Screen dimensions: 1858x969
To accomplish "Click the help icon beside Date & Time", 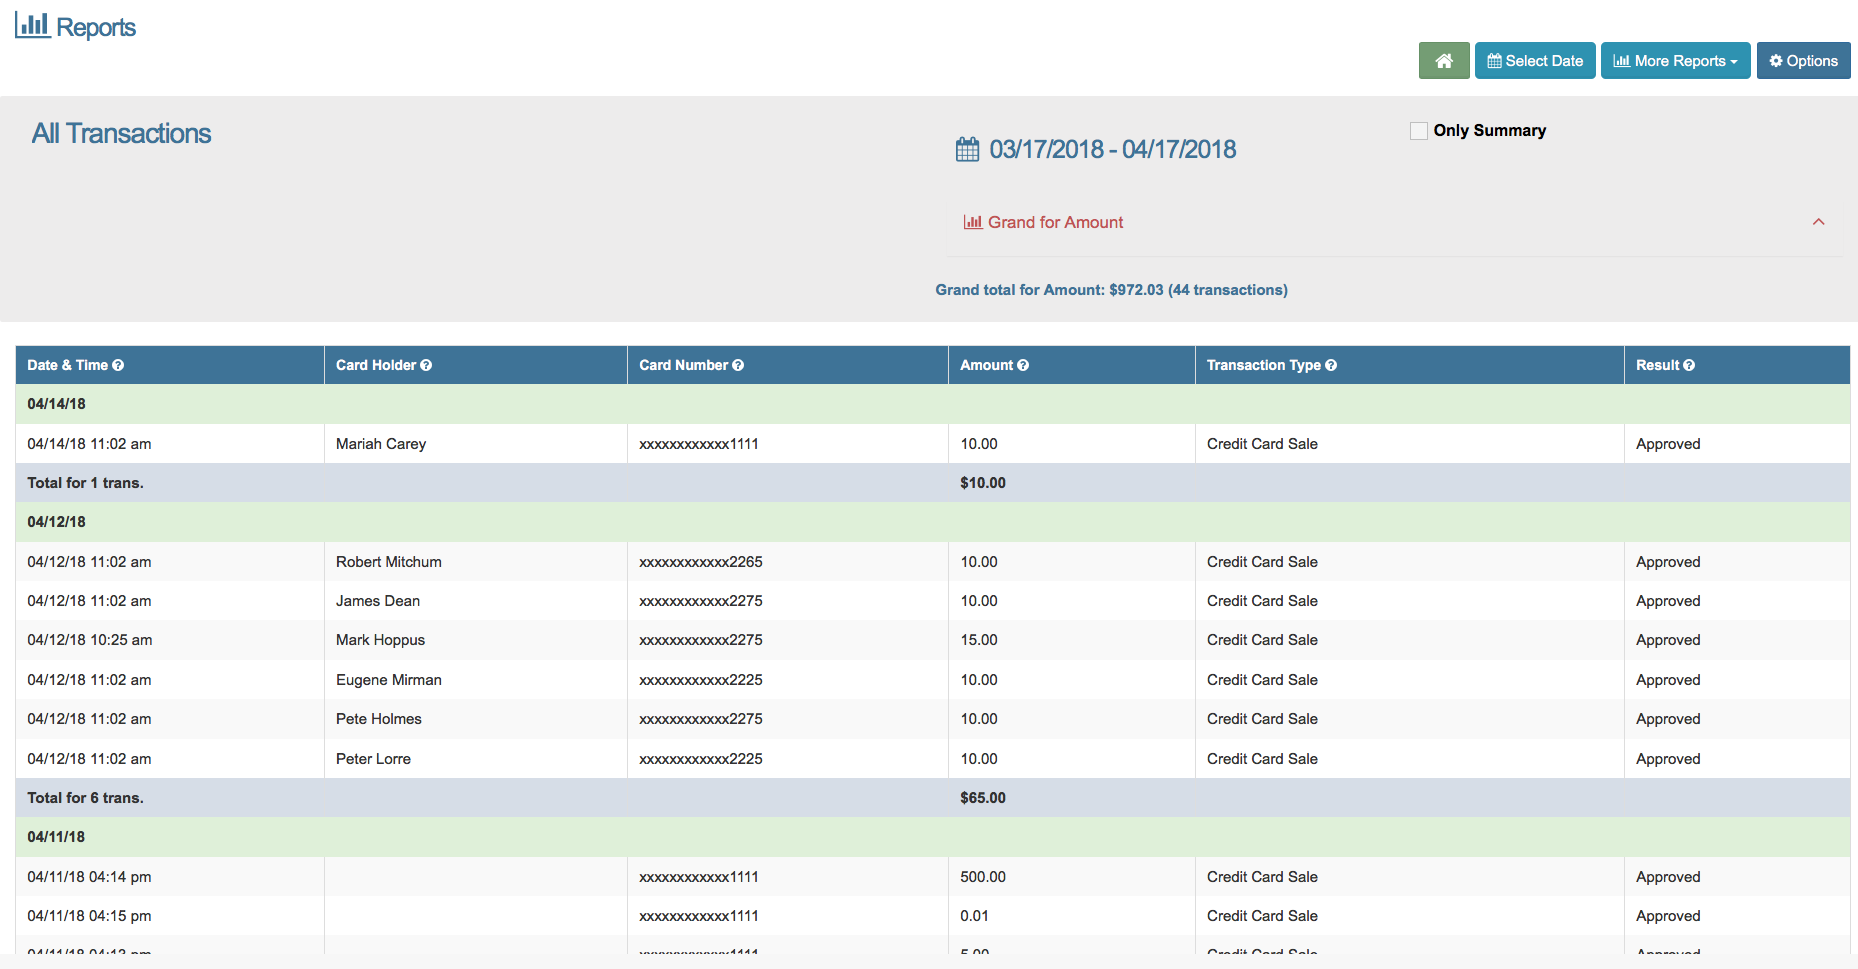I will point(119,365).
